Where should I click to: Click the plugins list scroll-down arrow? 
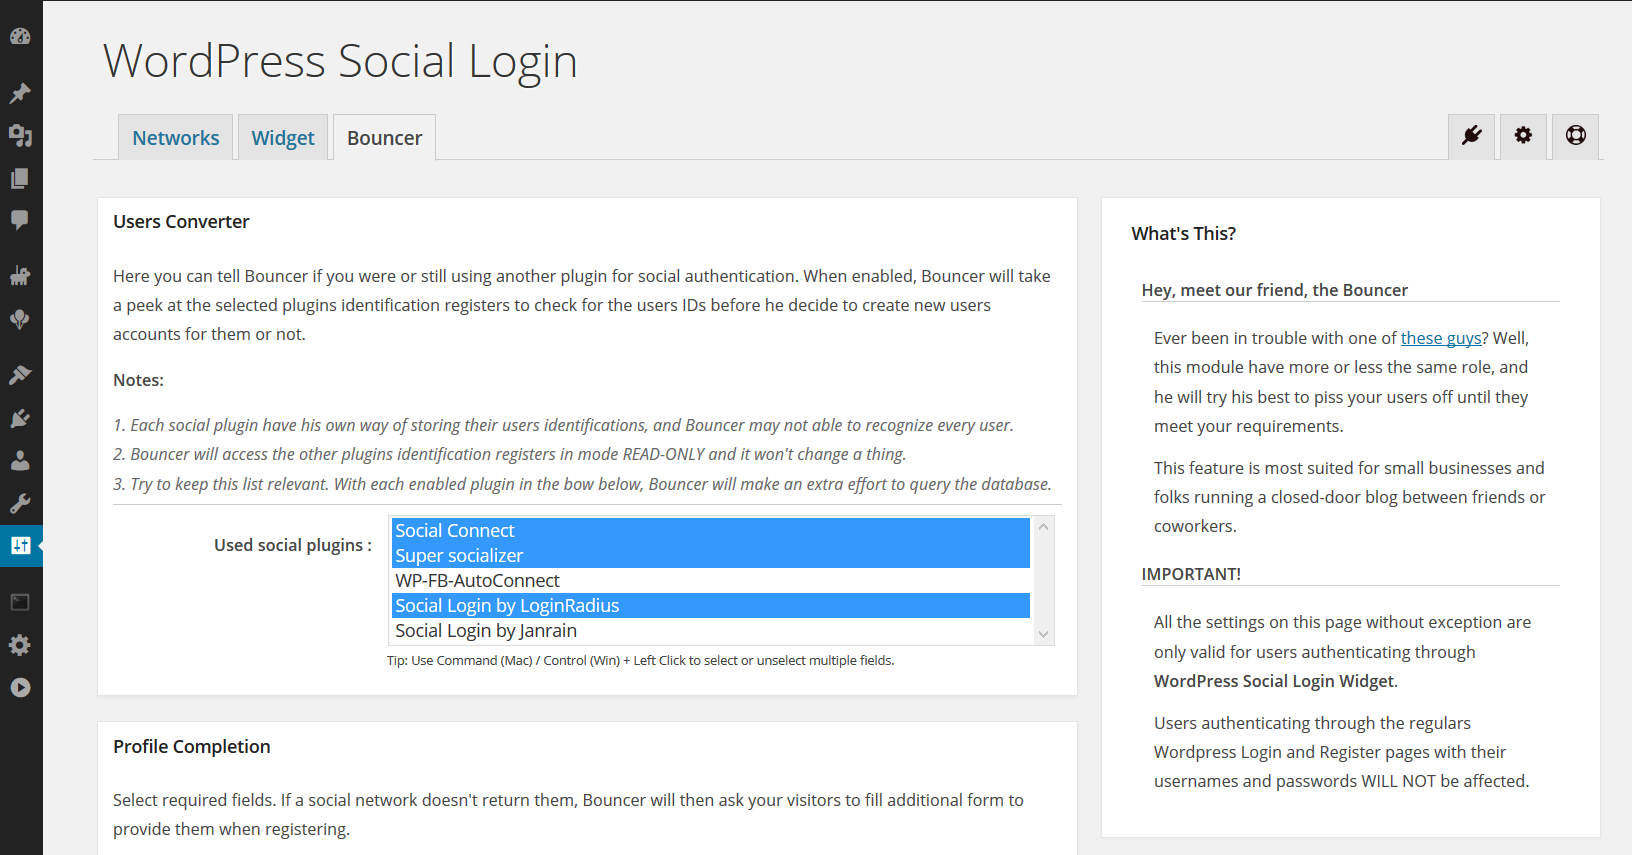coord(1043,634)
